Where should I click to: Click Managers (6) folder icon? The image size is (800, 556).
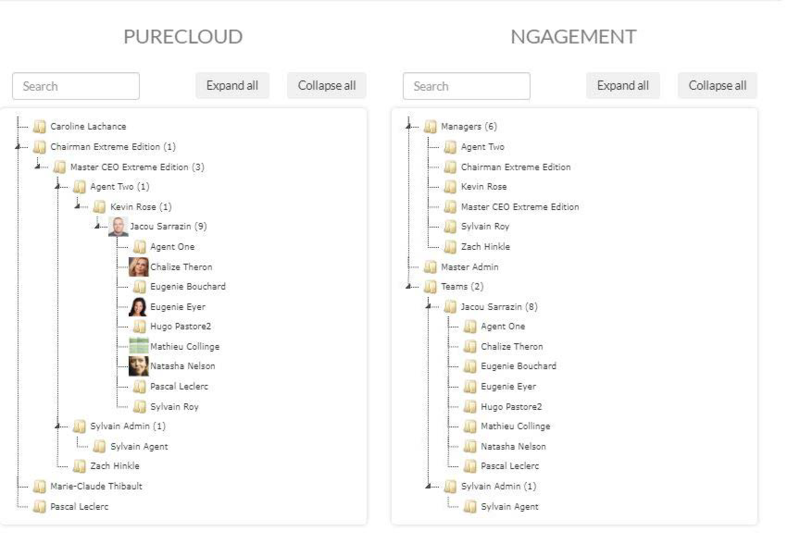430,127
